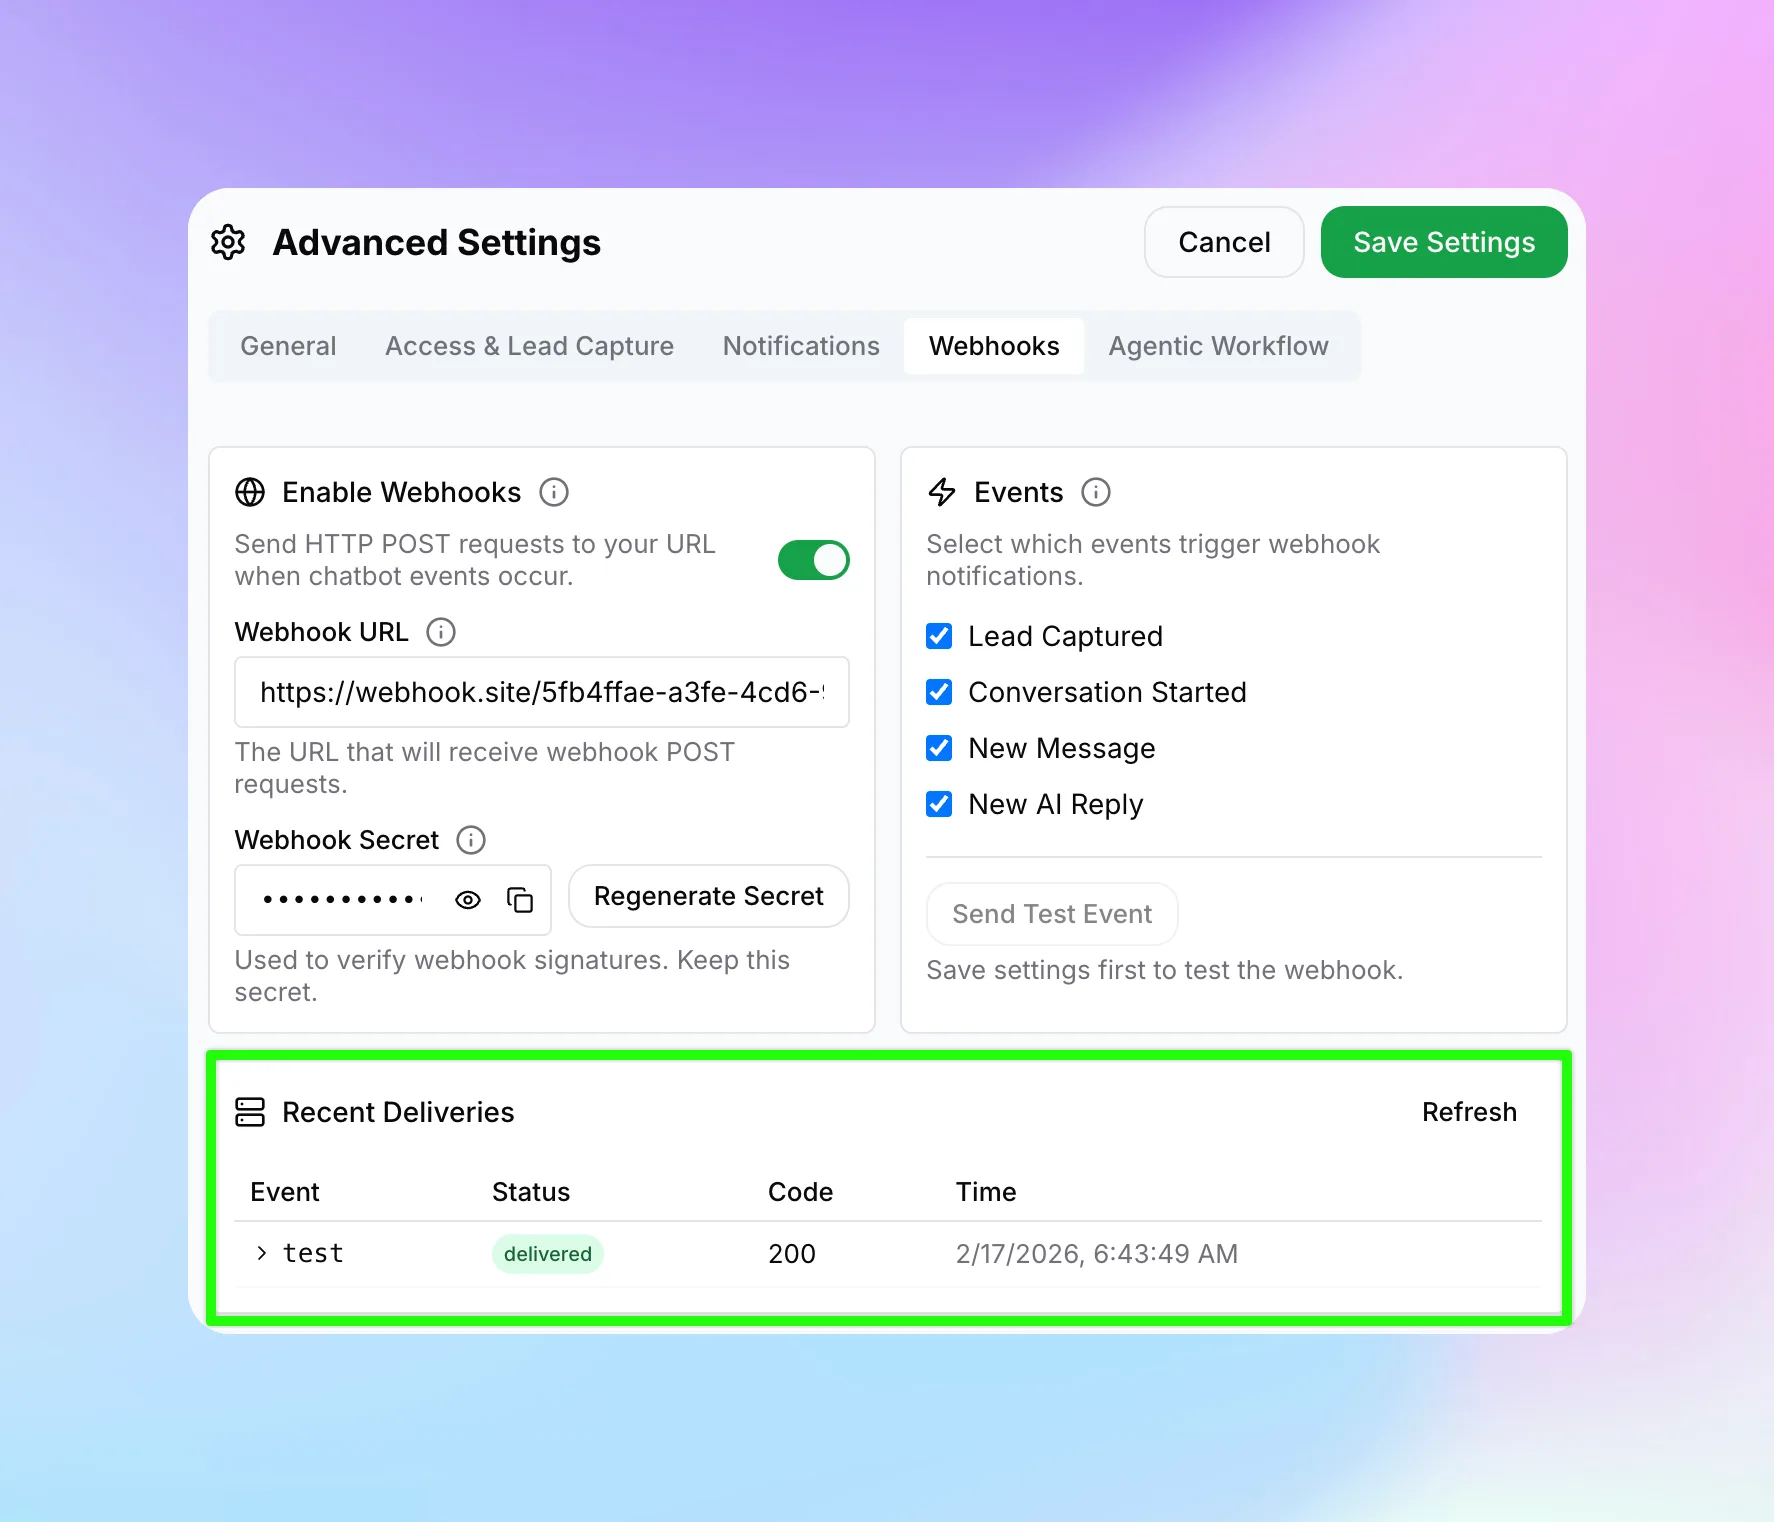Click the Send Test Event button
The width and height of the screenshot is (1774, 1522).
click(1051, 913)
